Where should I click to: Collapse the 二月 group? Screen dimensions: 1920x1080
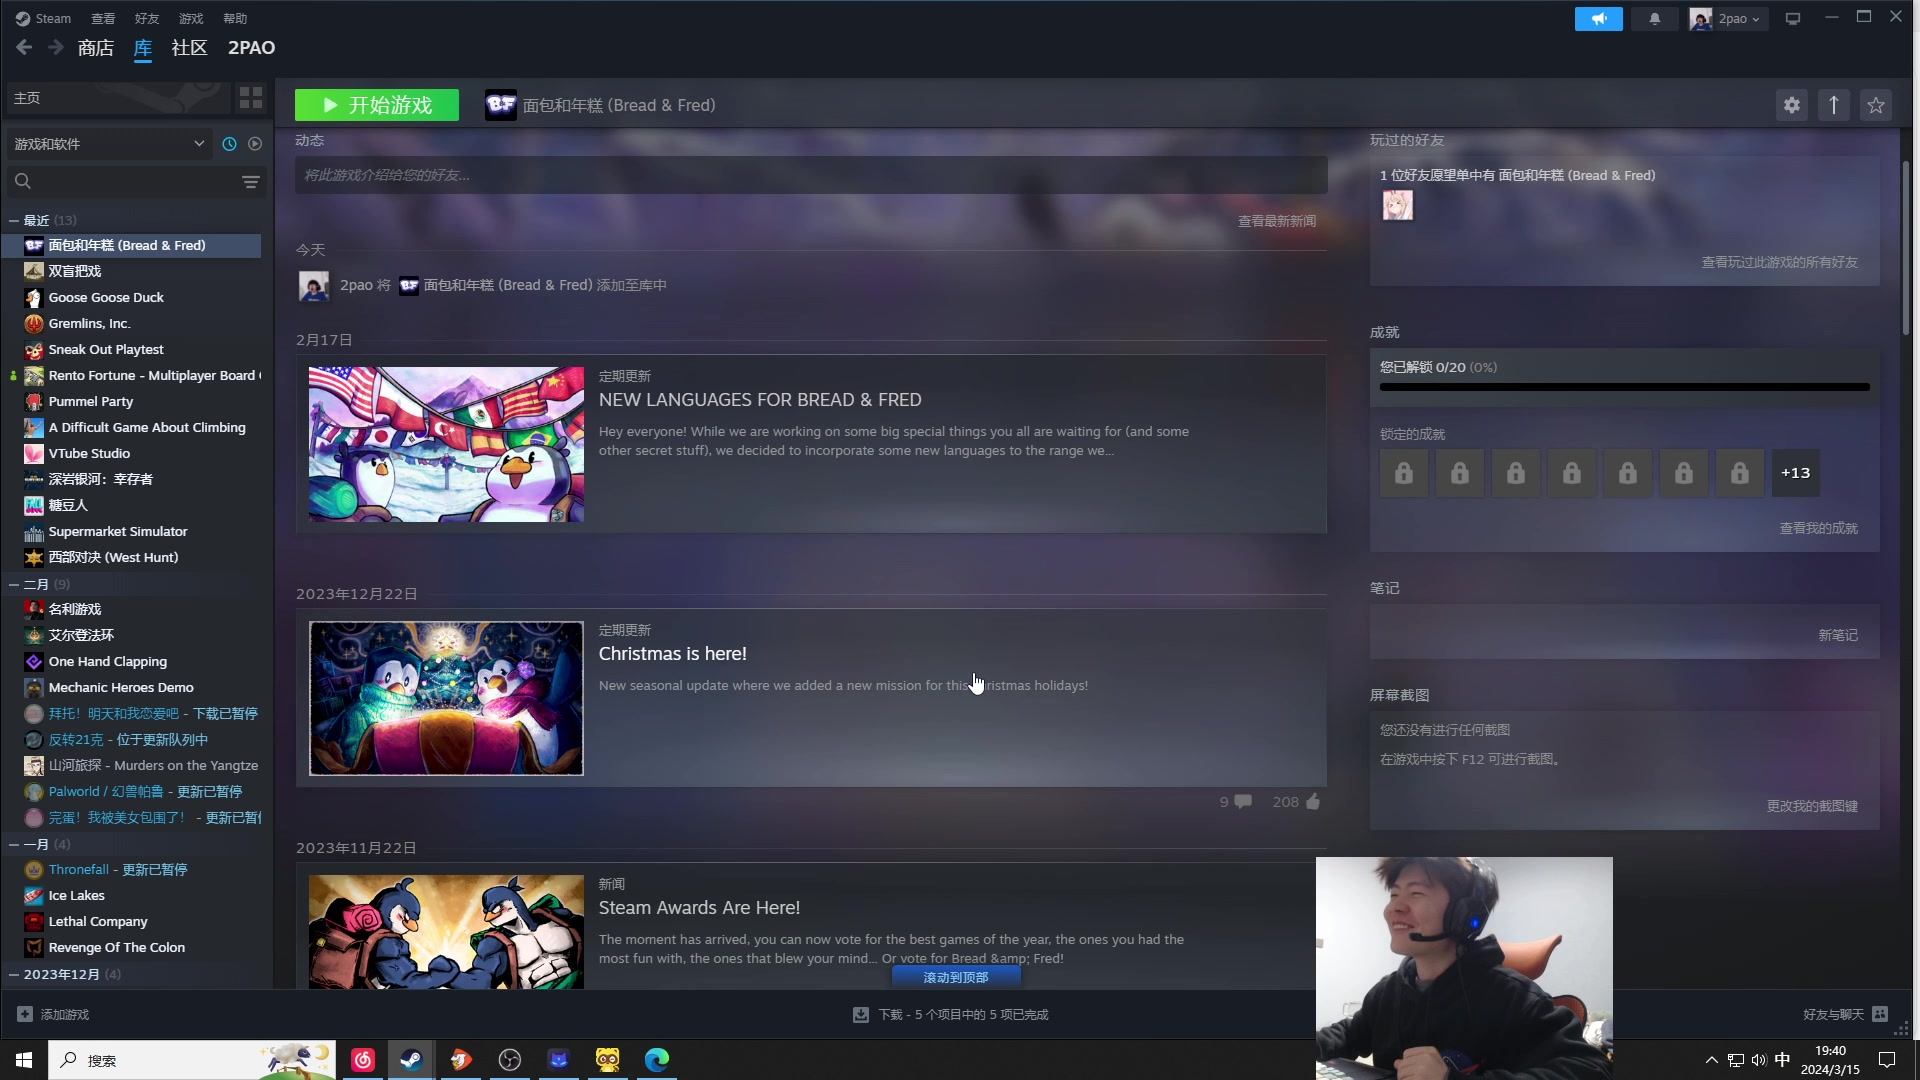pyautogui.click(x=14, y=584)
